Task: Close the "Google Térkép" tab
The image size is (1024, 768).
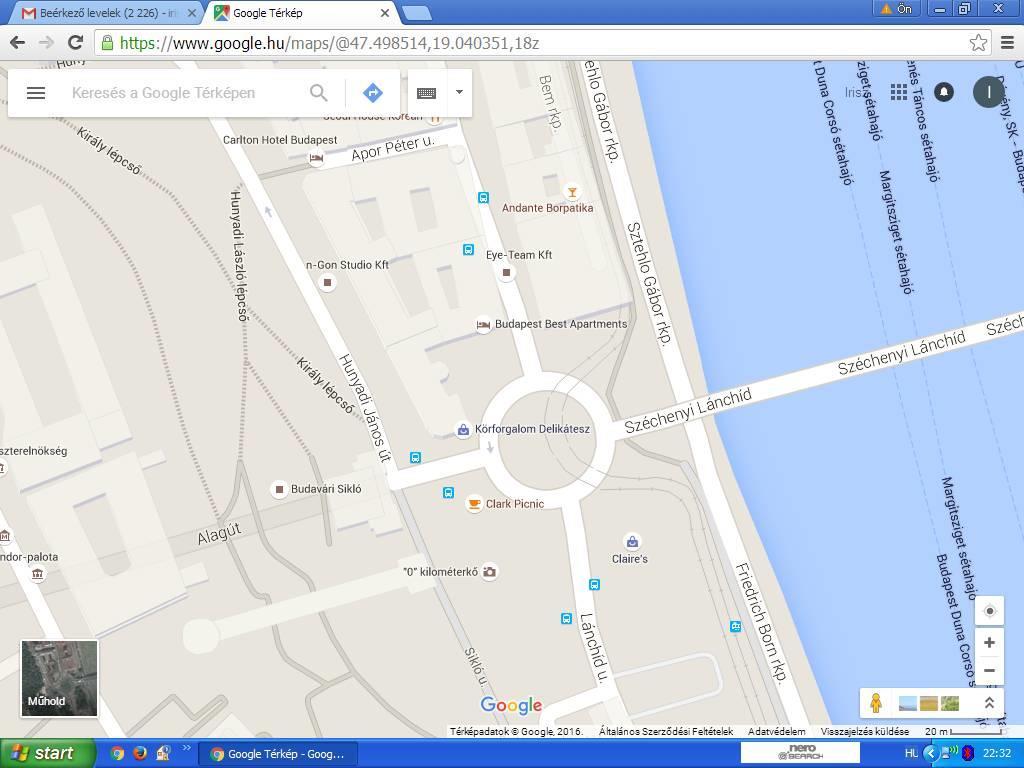Action: point(385,13)
